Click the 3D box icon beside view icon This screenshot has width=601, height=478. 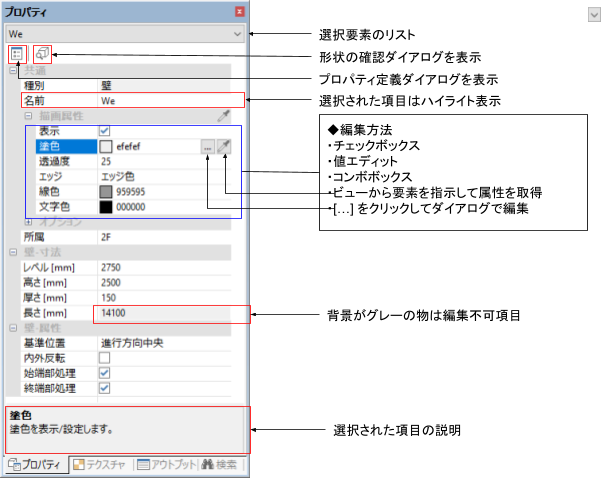pyautogui.click(x=42, y=53)
